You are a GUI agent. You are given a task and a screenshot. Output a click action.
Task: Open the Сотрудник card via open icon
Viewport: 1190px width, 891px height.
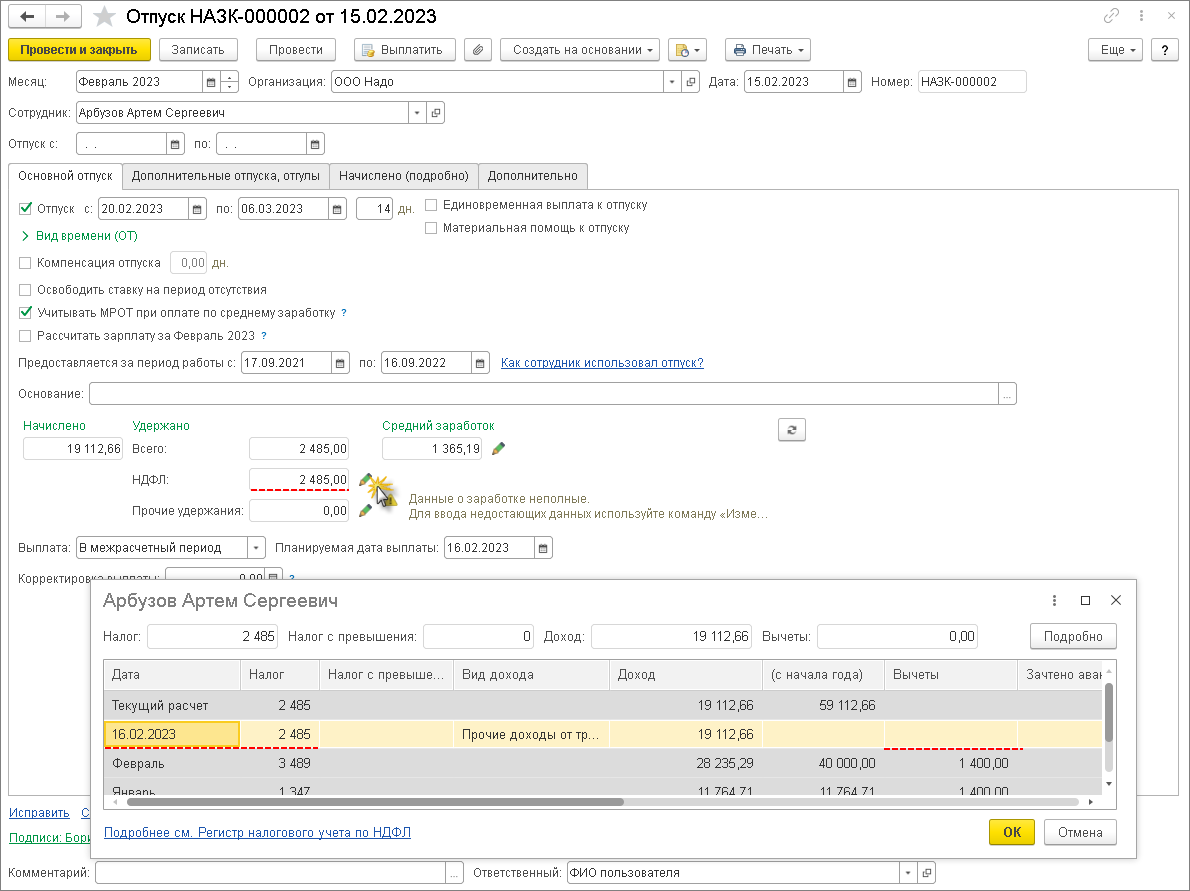pos(436,113)
